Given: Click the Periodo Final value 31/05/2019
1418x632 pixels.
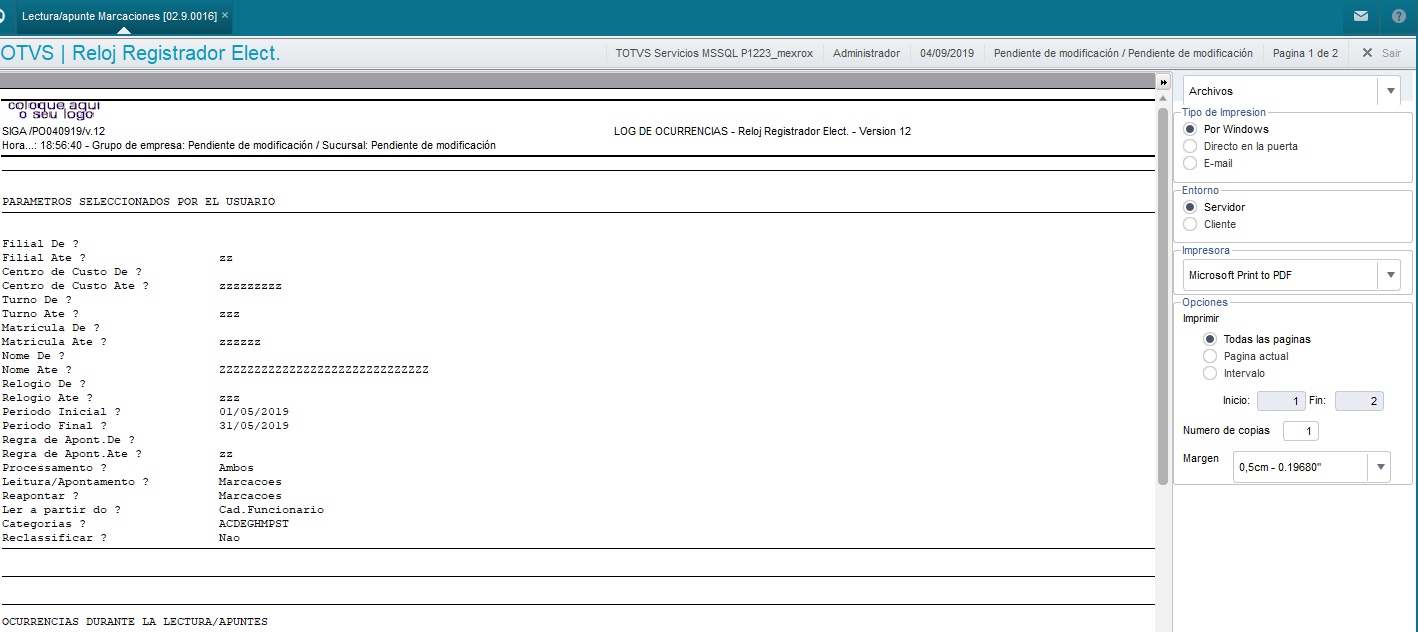Looking at the screenshot, I should pyautogui.click(x=254, y=425).
